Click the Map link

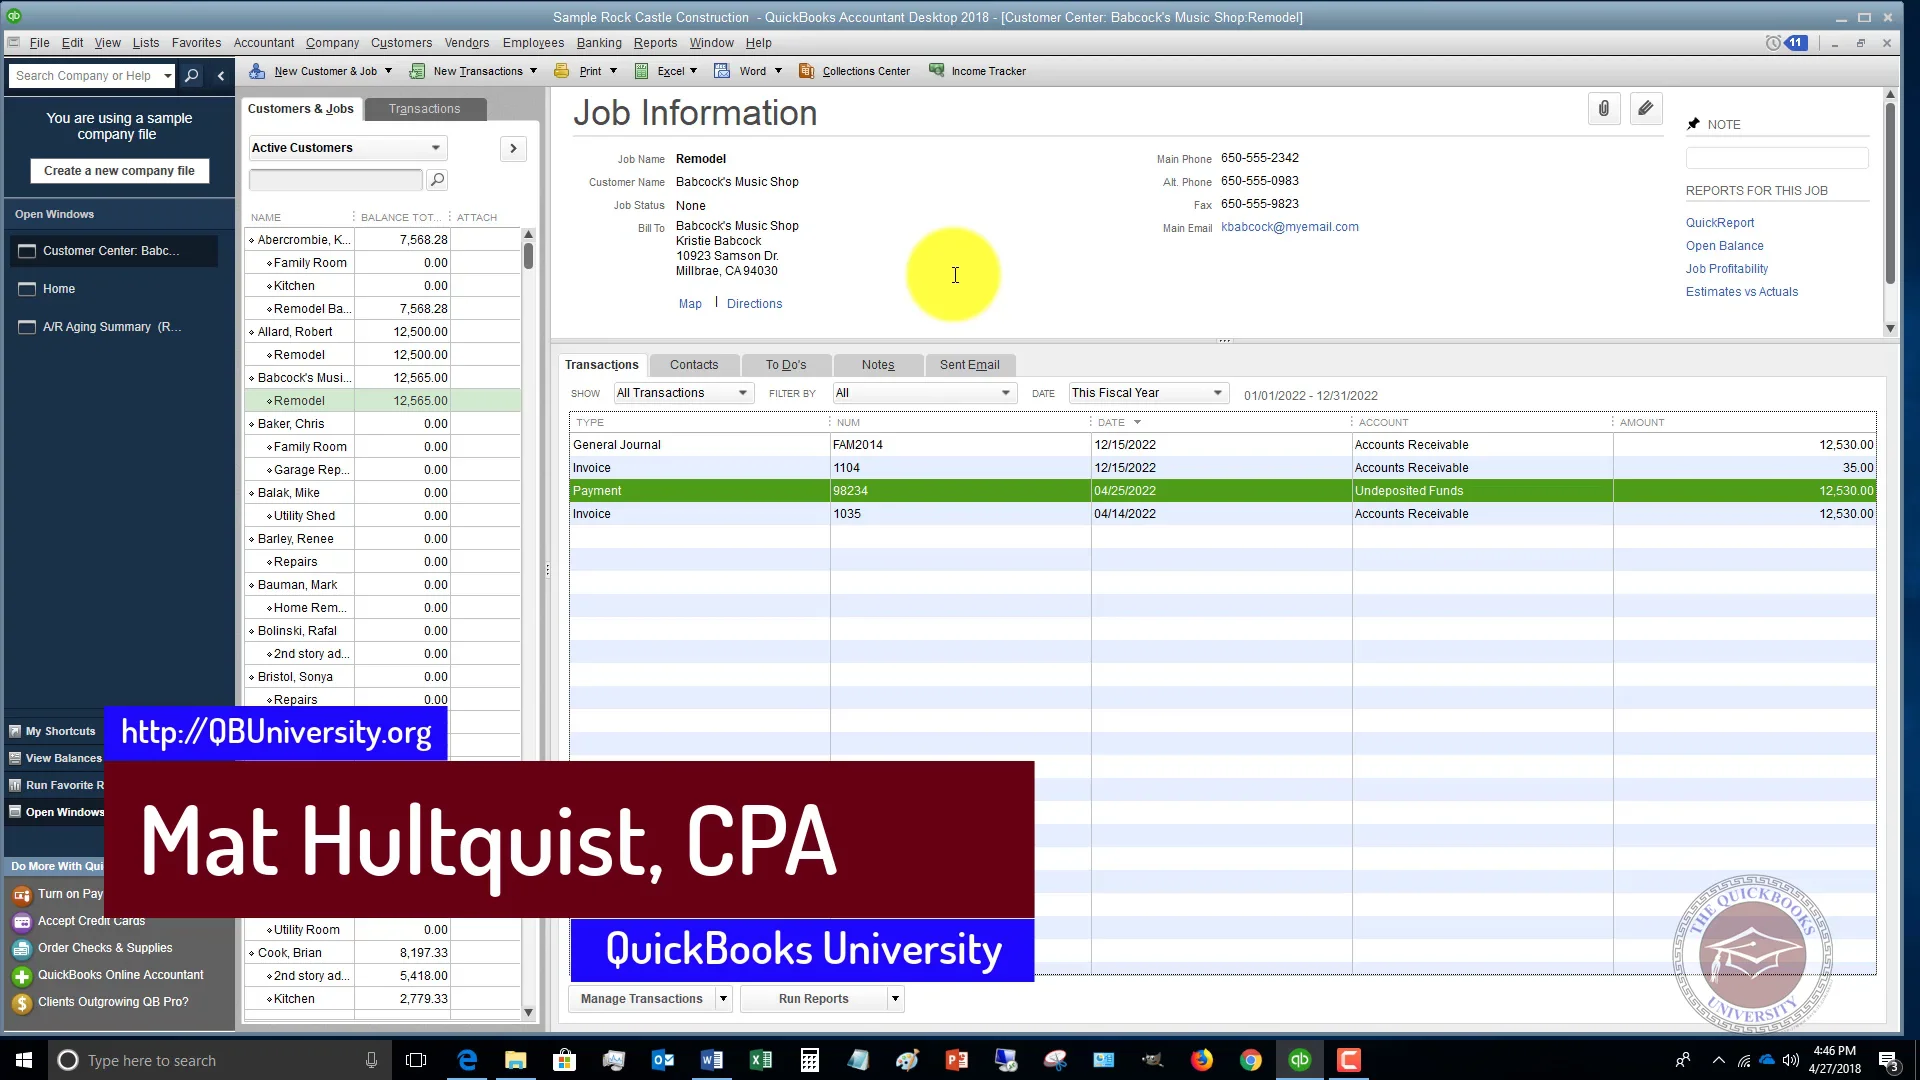click(x=690, y=304)
